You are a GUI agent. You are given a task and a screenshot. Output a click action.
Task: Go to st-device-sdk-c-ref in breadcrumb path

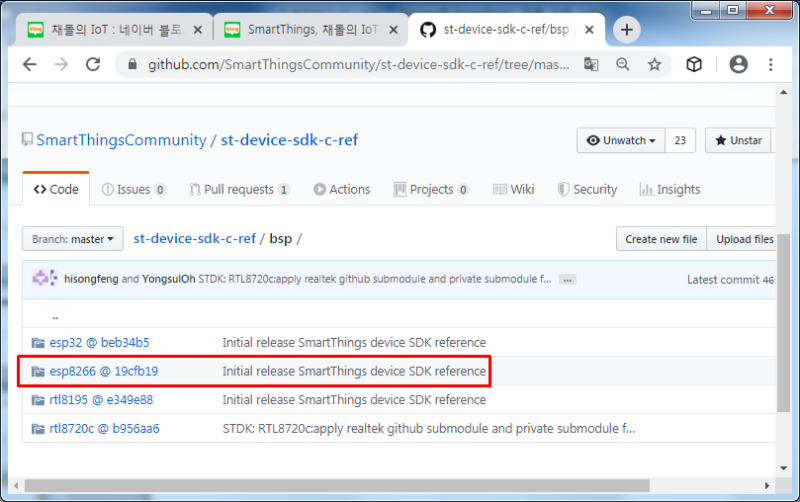tap(194, 238)
